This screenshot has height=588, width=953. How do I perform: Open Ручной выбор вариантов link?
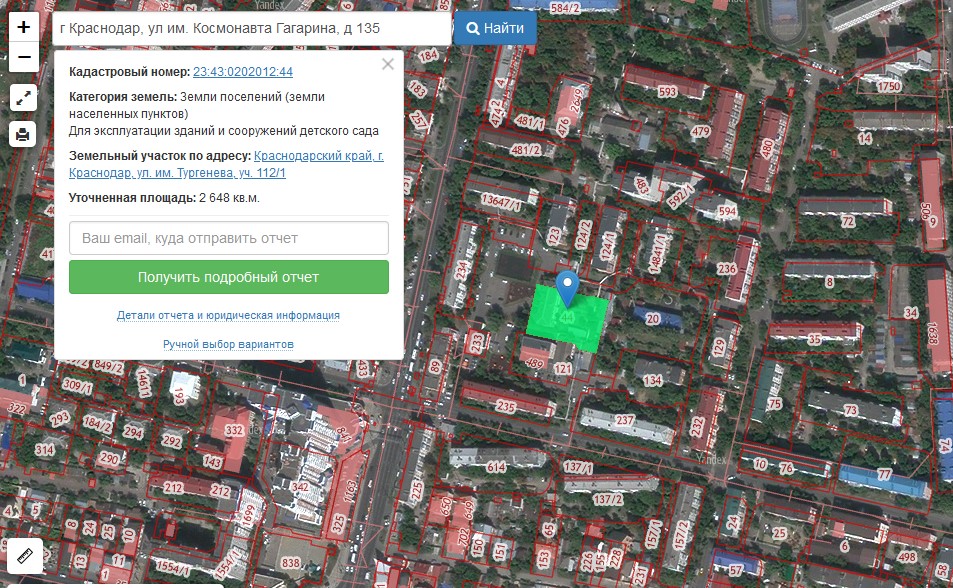tap(228, 344)
